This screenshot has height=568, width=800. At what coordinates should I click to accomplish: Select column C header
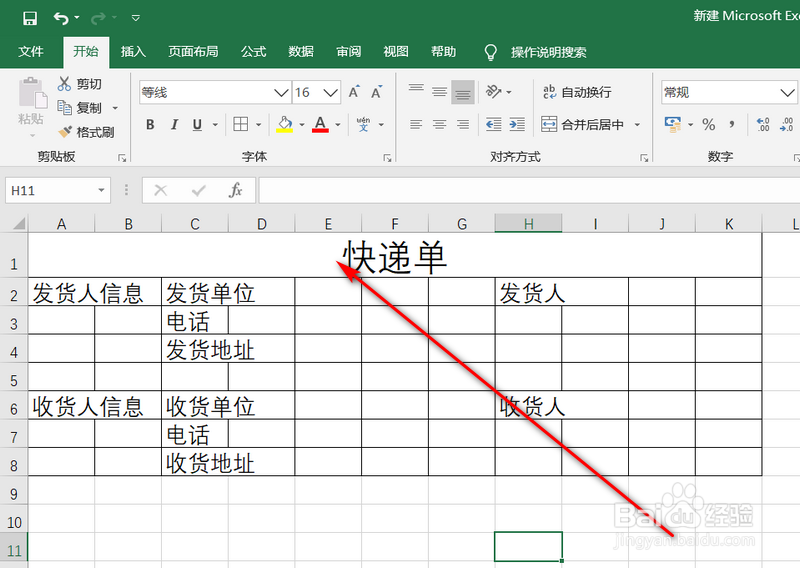pos(195,224)
